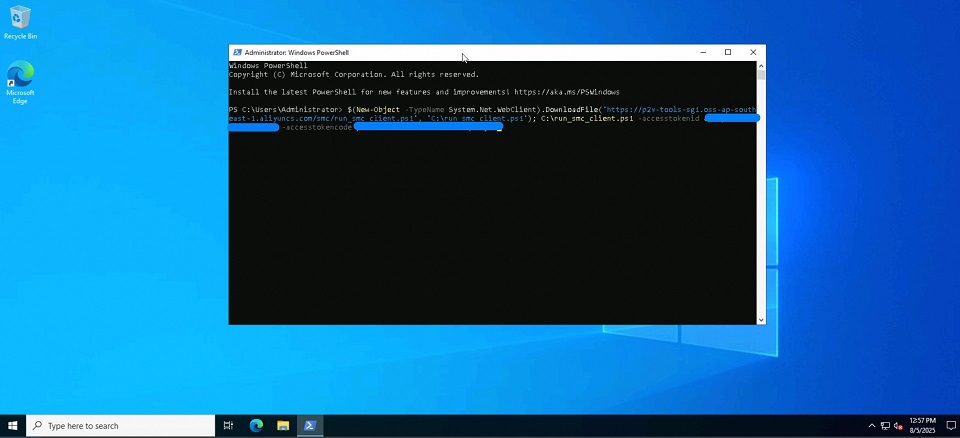Click the PowerShell vertical scrollbar thumb
Screen dimensions: 960x438
761,75
